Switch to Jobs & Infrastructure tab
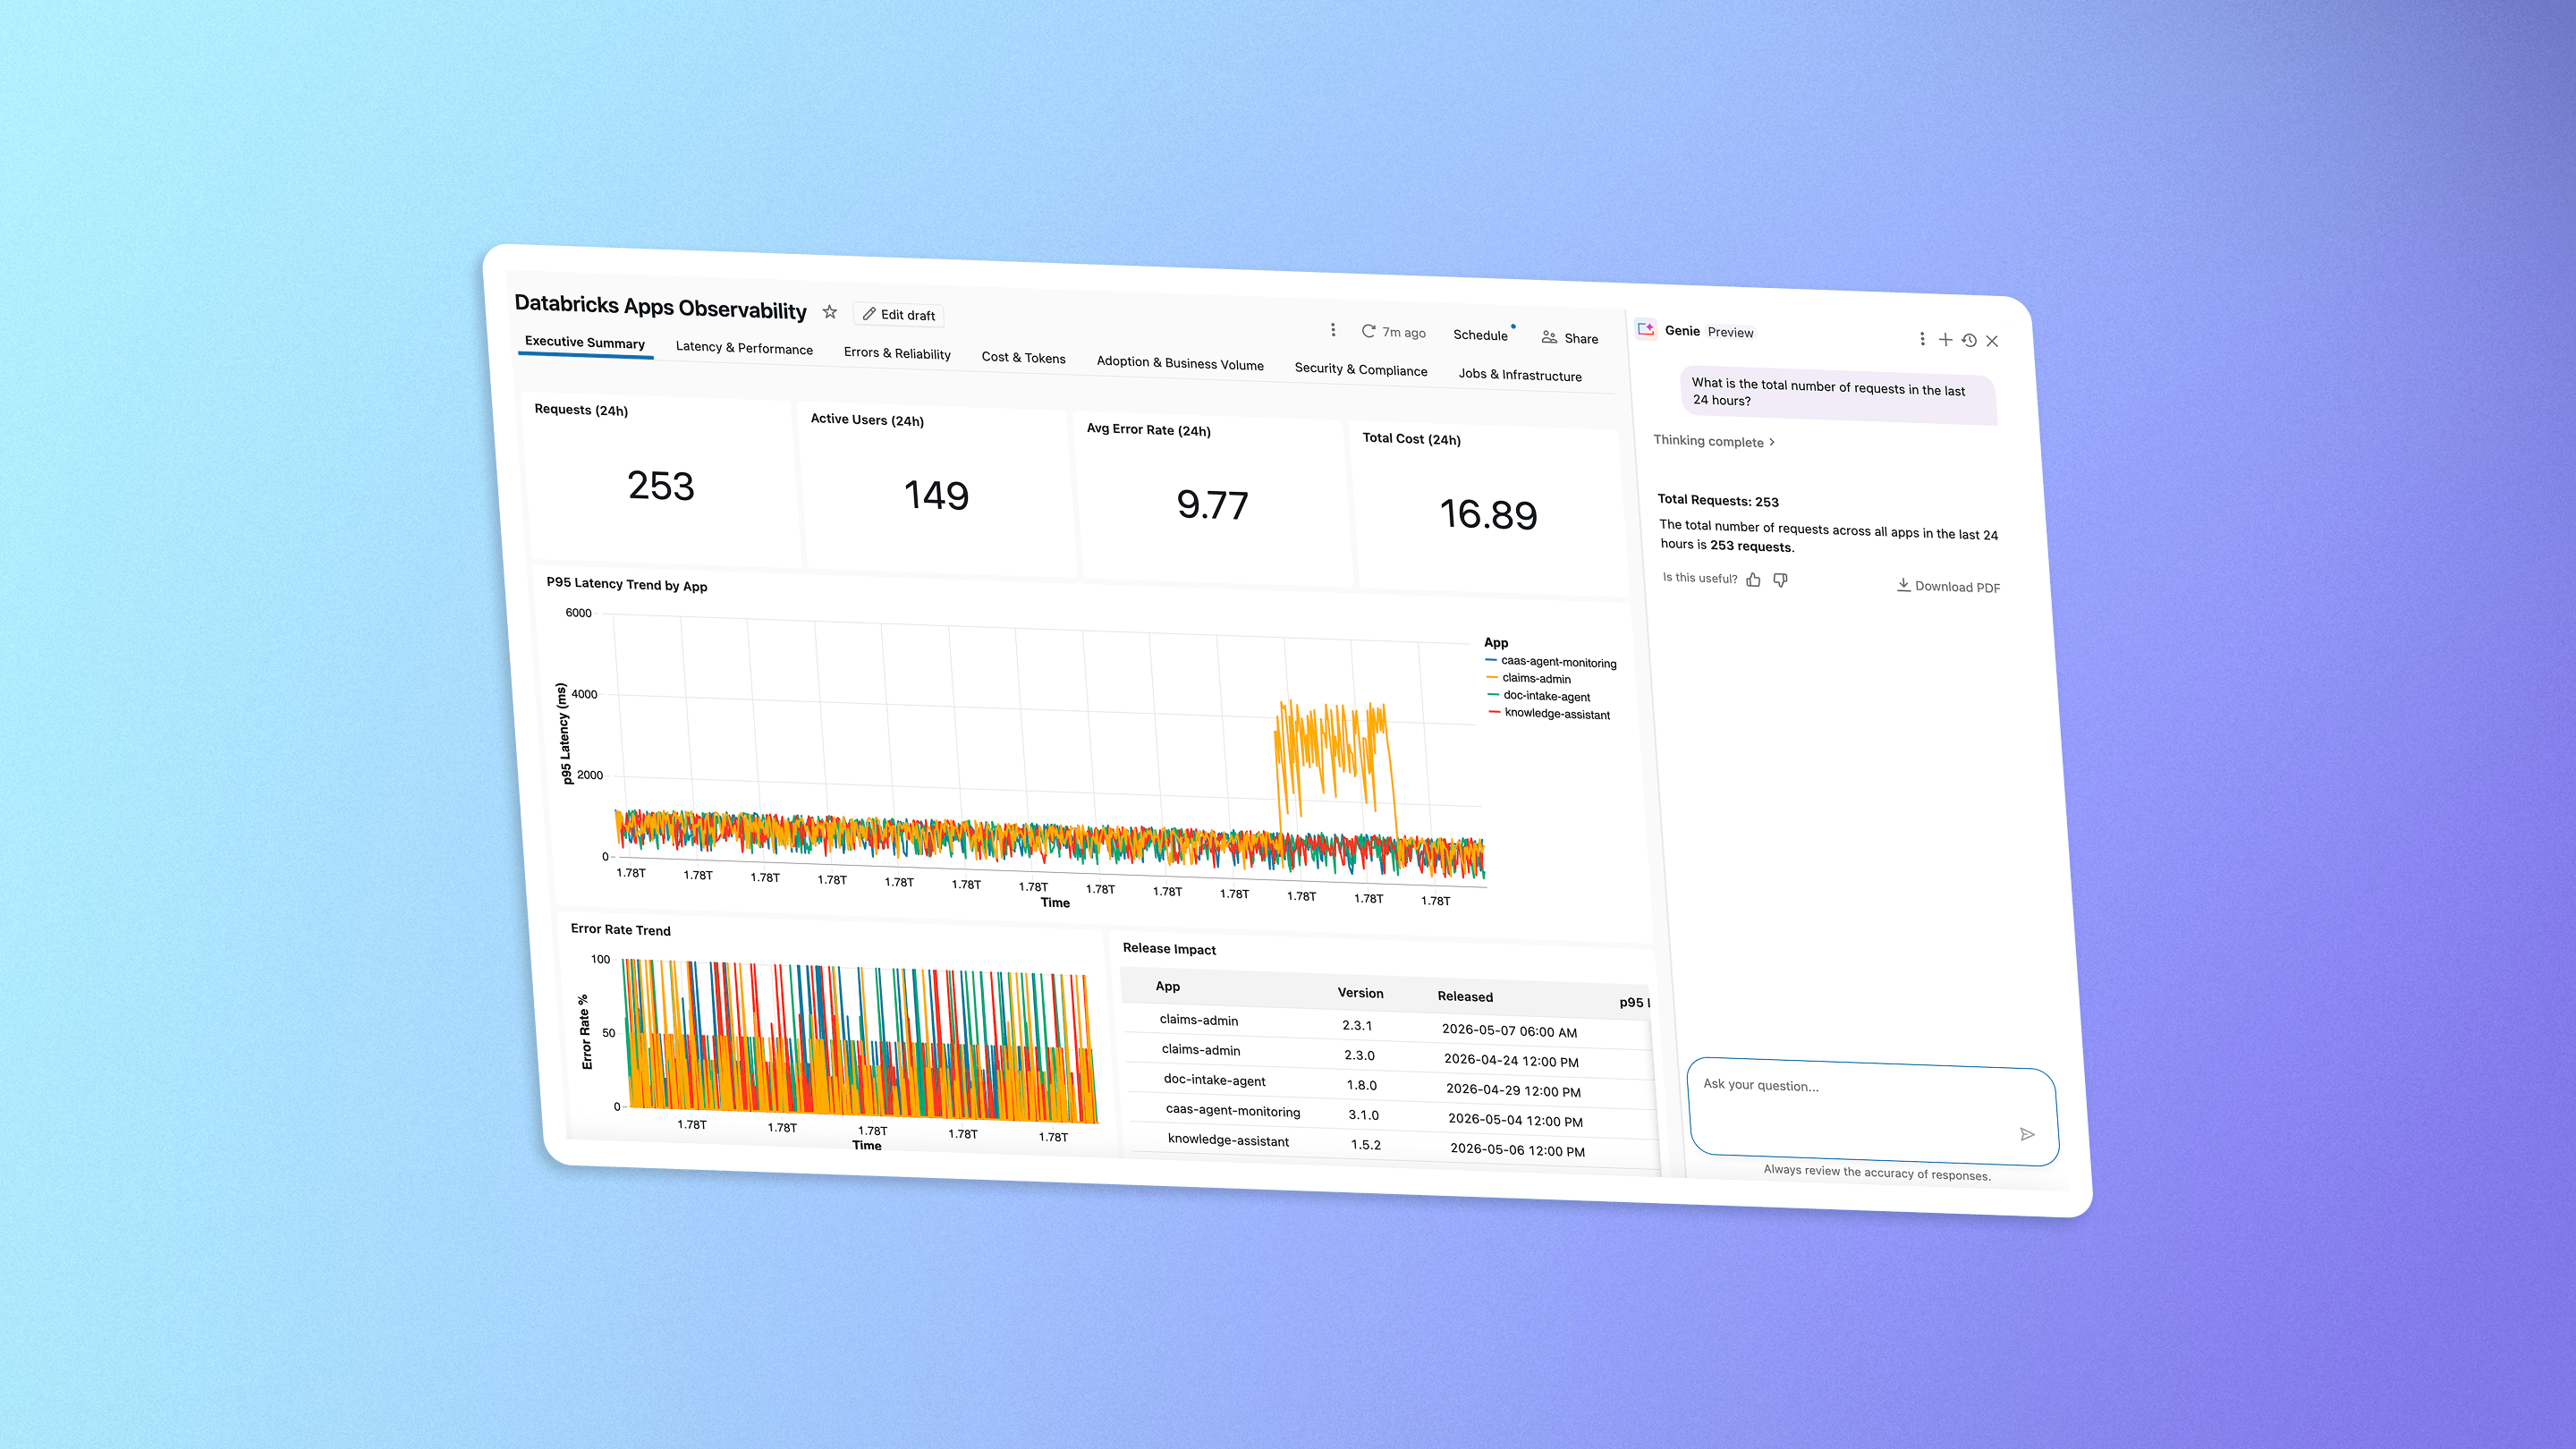2576x1449 pixels. coord(1520,375)
